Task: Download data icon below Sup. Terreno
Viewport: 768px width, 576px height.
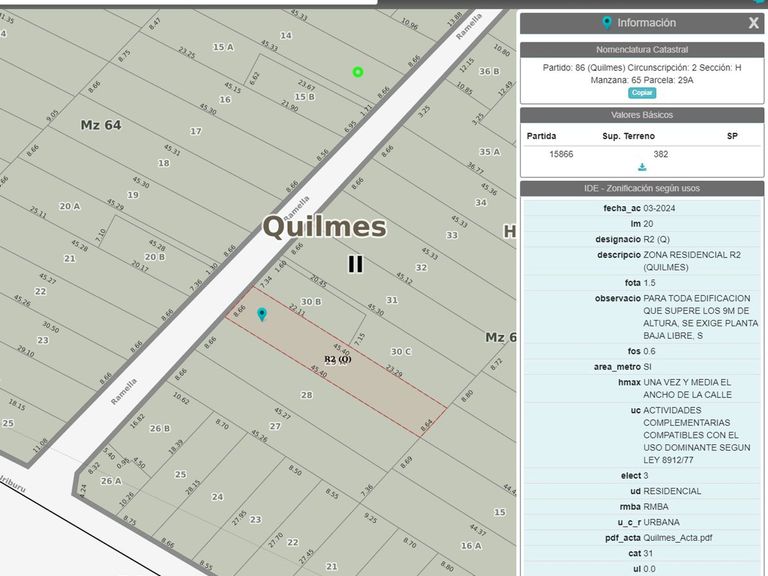Action: [642, 168]
